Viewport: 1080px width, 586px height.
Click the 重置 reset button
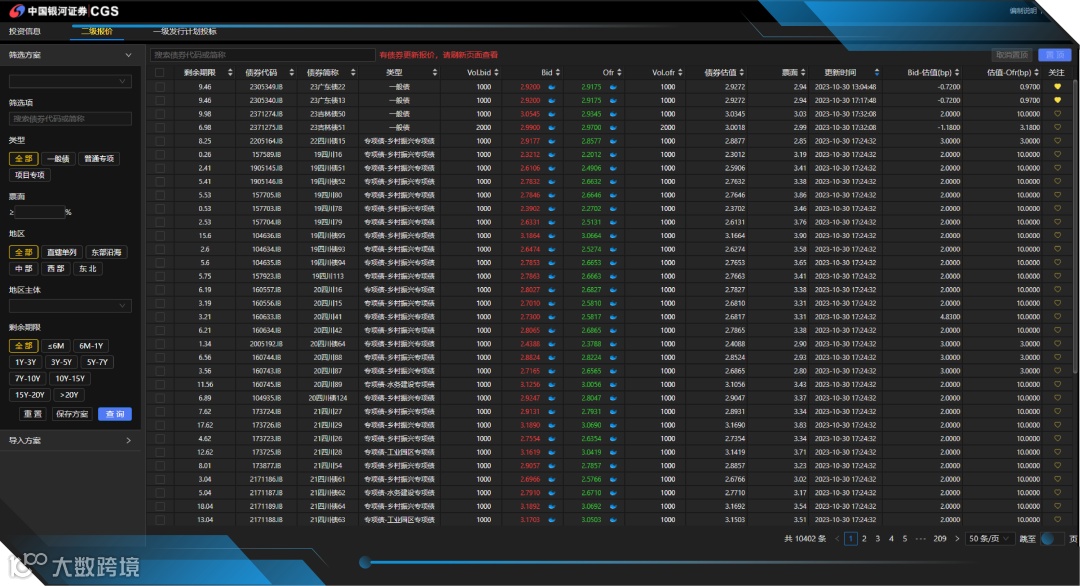pyautogui.click(x=32, y=414)
